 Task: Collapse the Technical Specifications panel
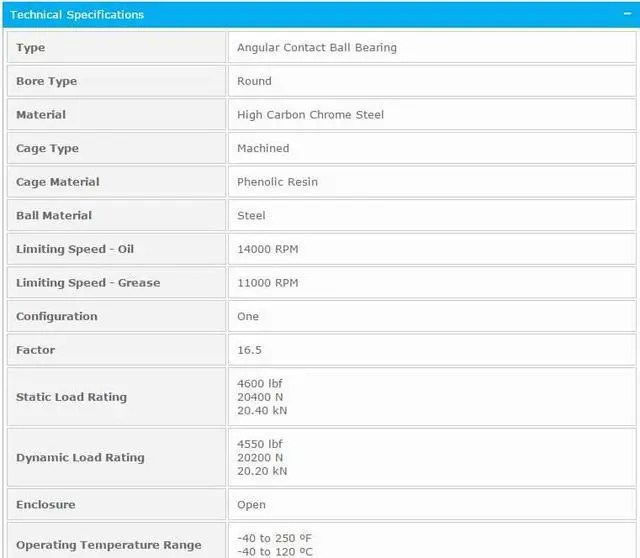627,14
